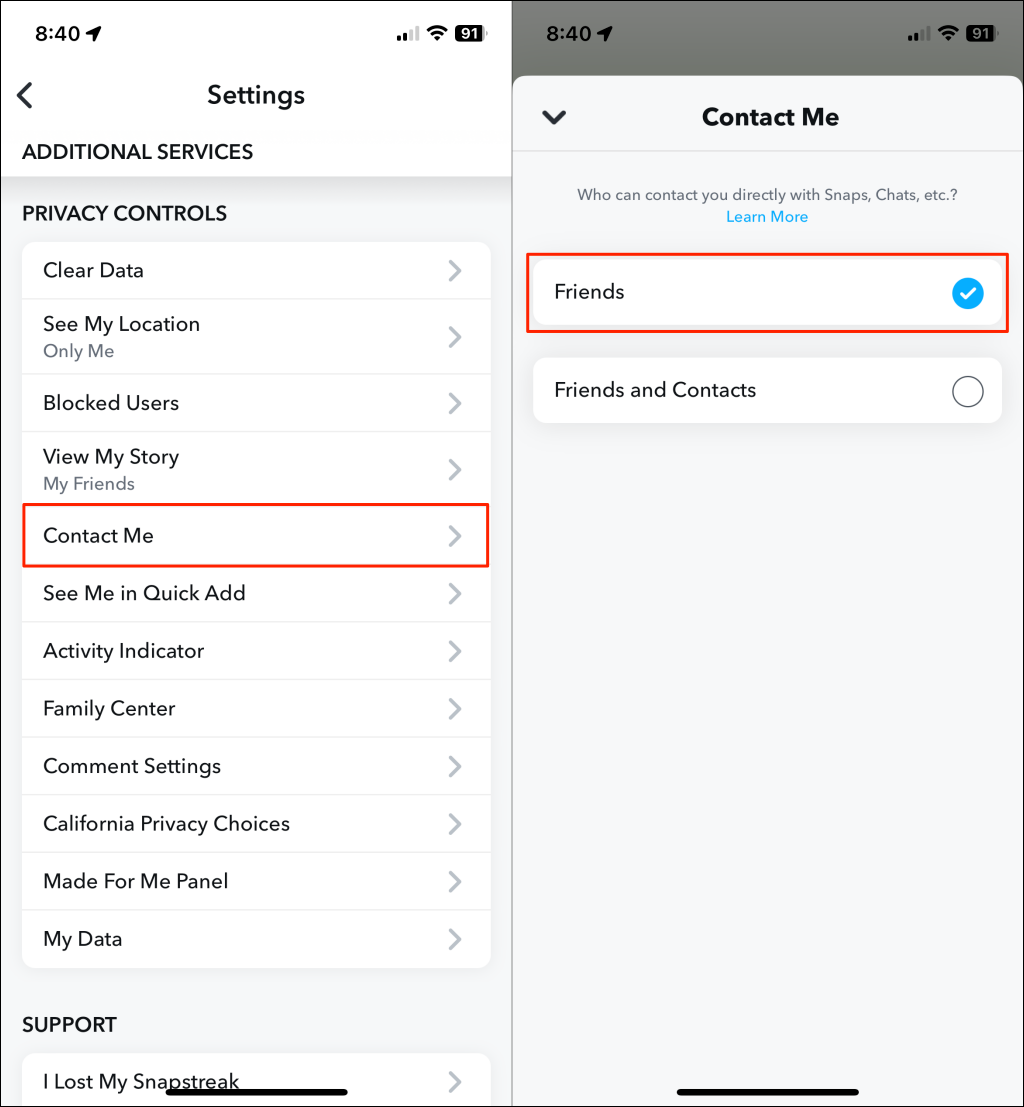Collapse the Contact Me sheet with down chevron
The image size is (1024, 1107).
[554, 117]
